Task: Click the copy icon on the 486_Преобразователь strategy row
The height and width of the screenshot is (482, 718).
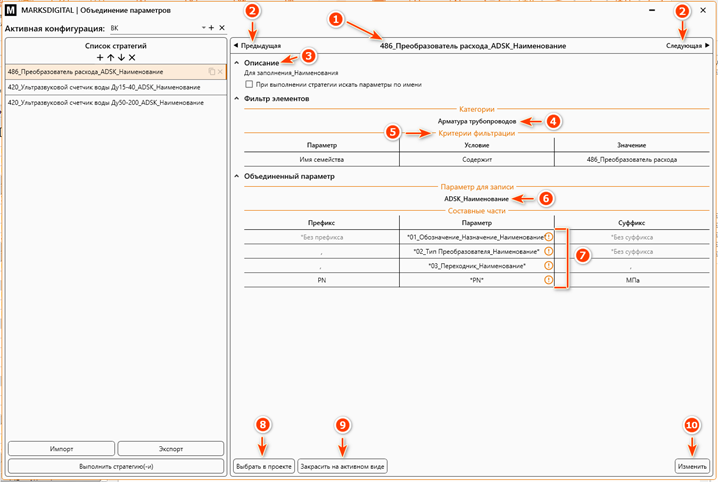Action: 211,73
